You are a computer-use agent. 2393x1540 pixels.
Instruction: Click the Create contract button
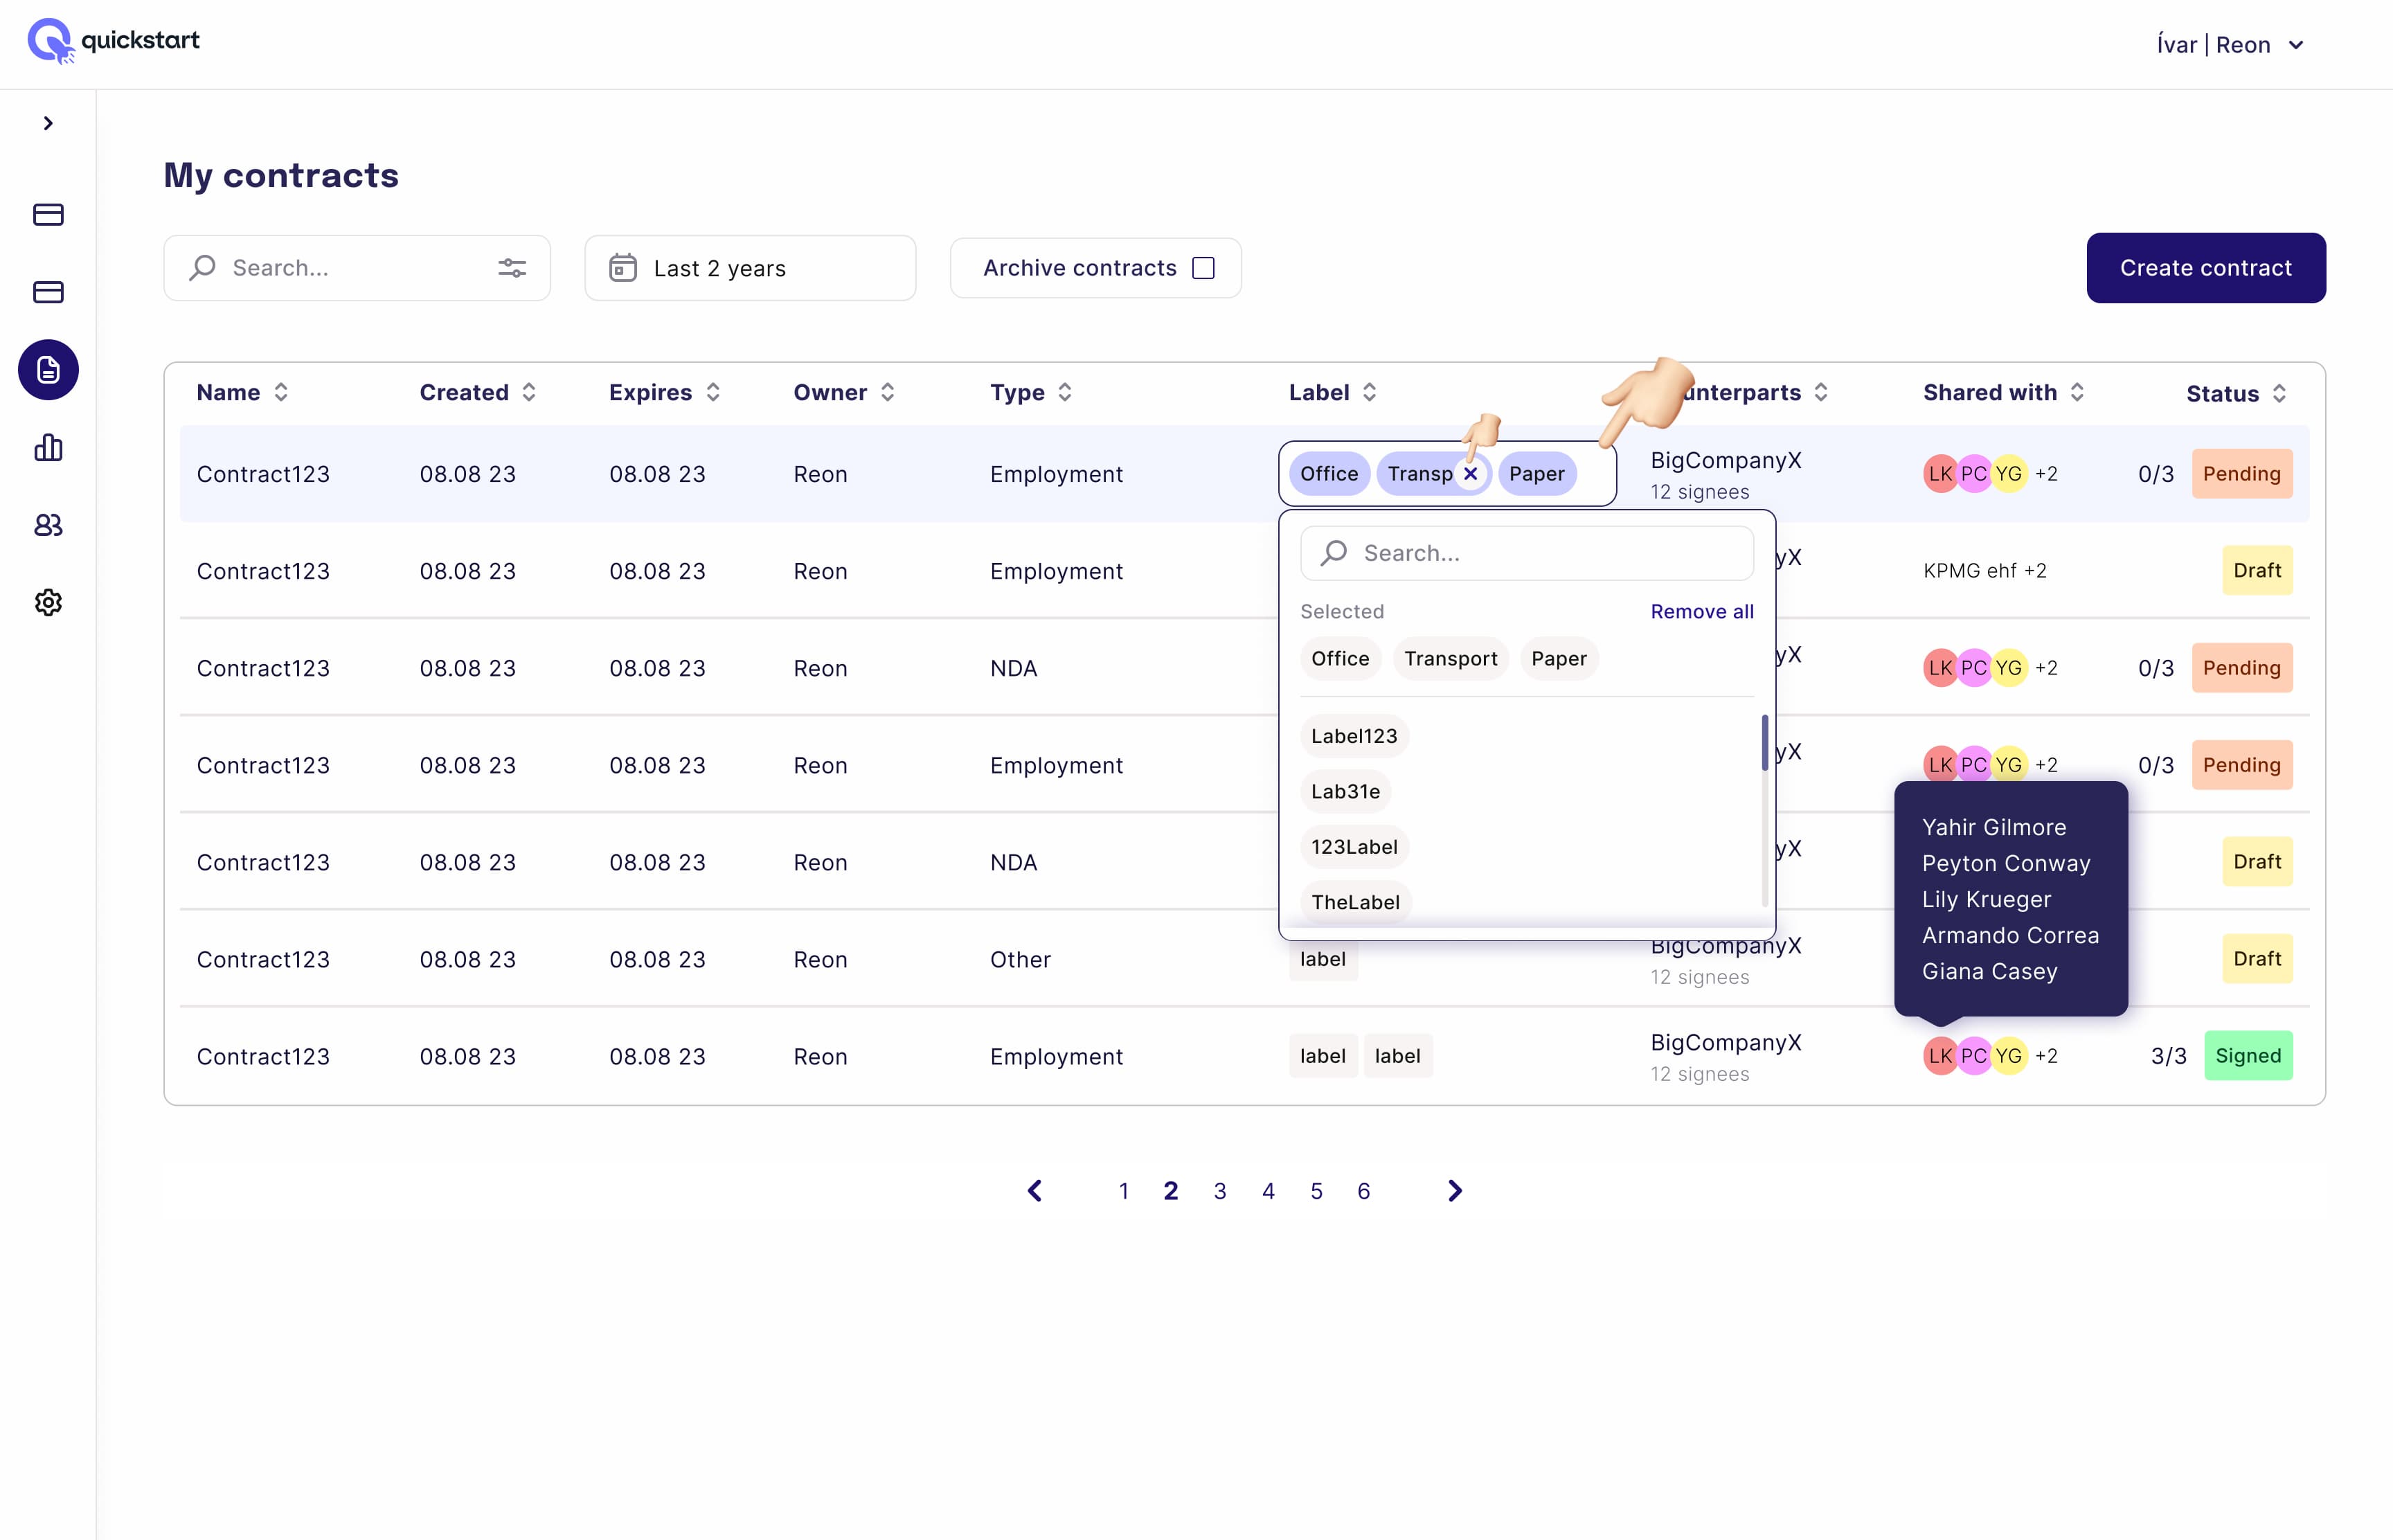click(2206, 267)
